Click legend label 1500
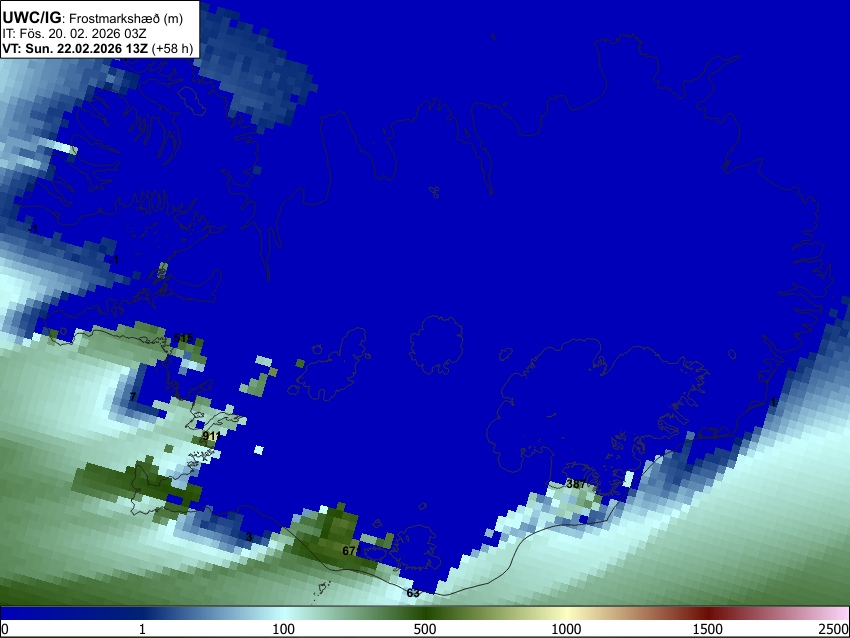This screenshot has width=850, height=638. (707, 629)
